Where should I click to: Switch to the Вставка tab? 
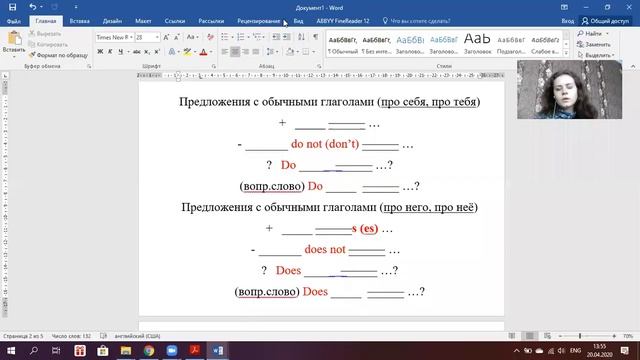[x=80, y=21]
